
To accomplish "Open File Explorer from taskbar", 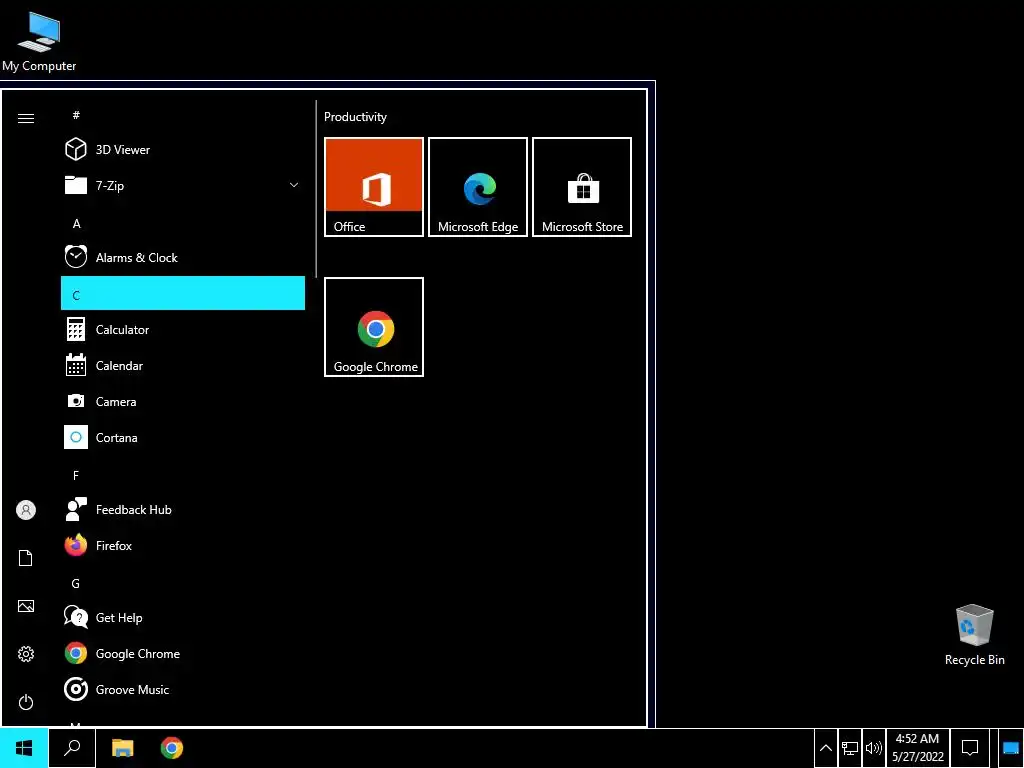I will [122, 748].
